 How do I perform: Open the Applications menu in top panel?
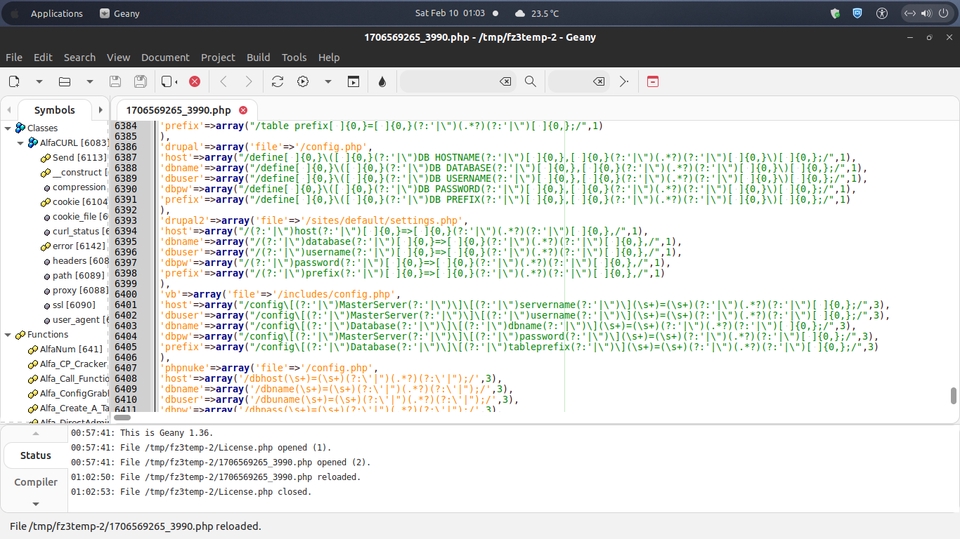coord(56,13)
